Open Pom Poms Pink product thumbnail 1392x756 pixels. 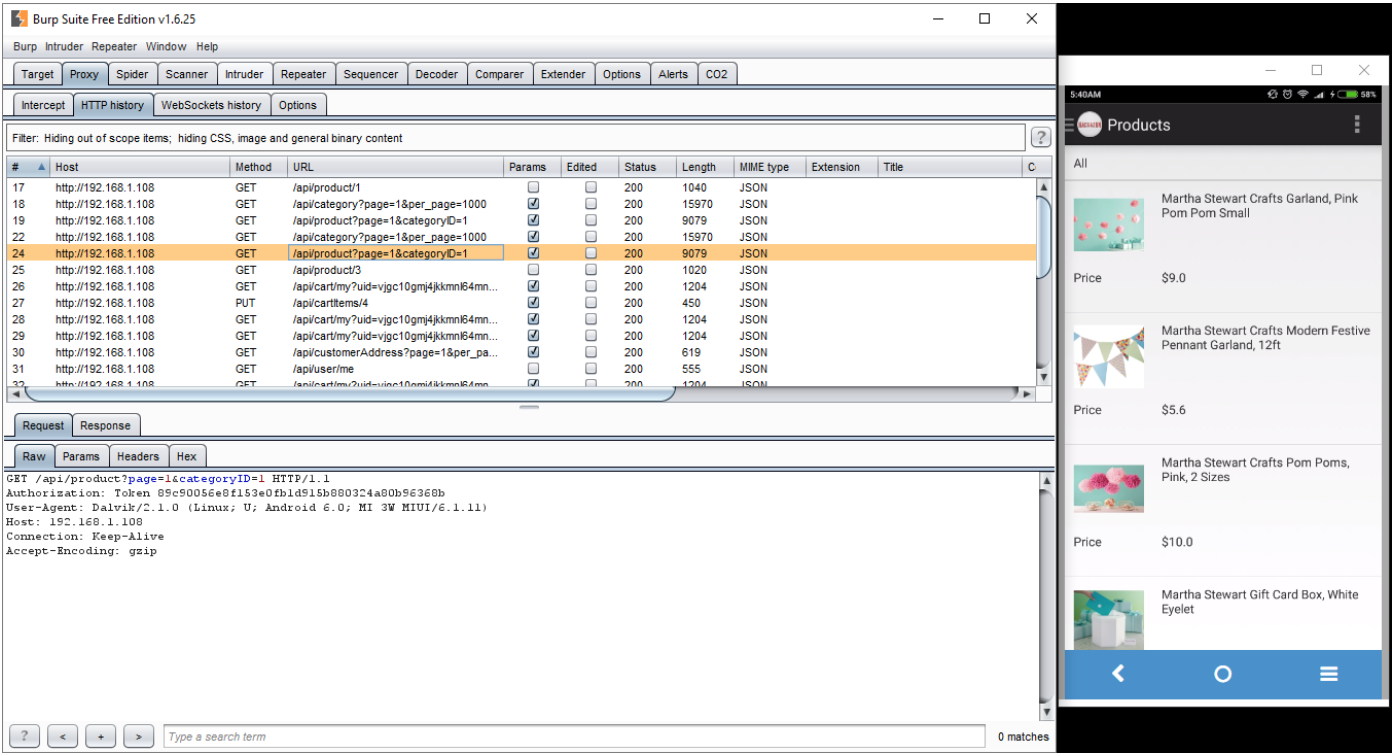1108,488
